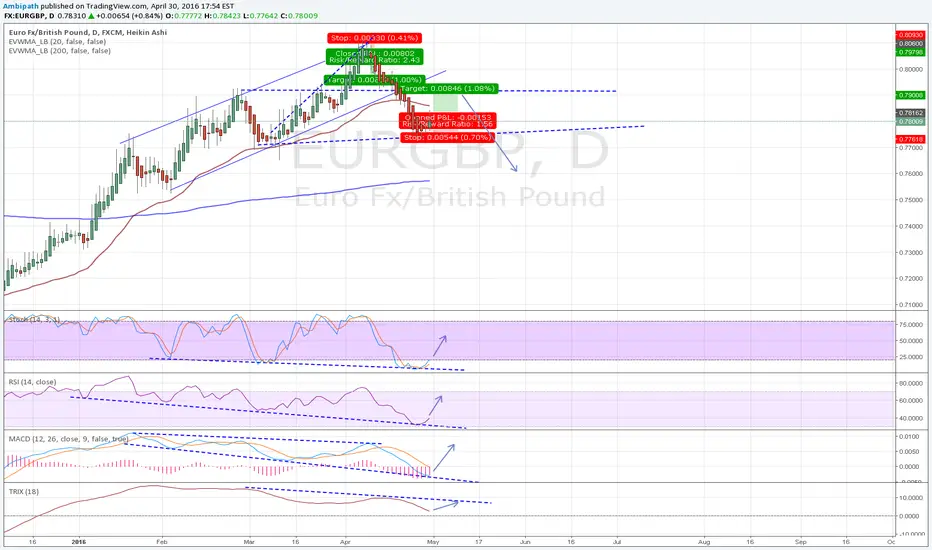Click the gray 0.80600 price tag
Screen dimensions: 932x550
coord(911,43)
